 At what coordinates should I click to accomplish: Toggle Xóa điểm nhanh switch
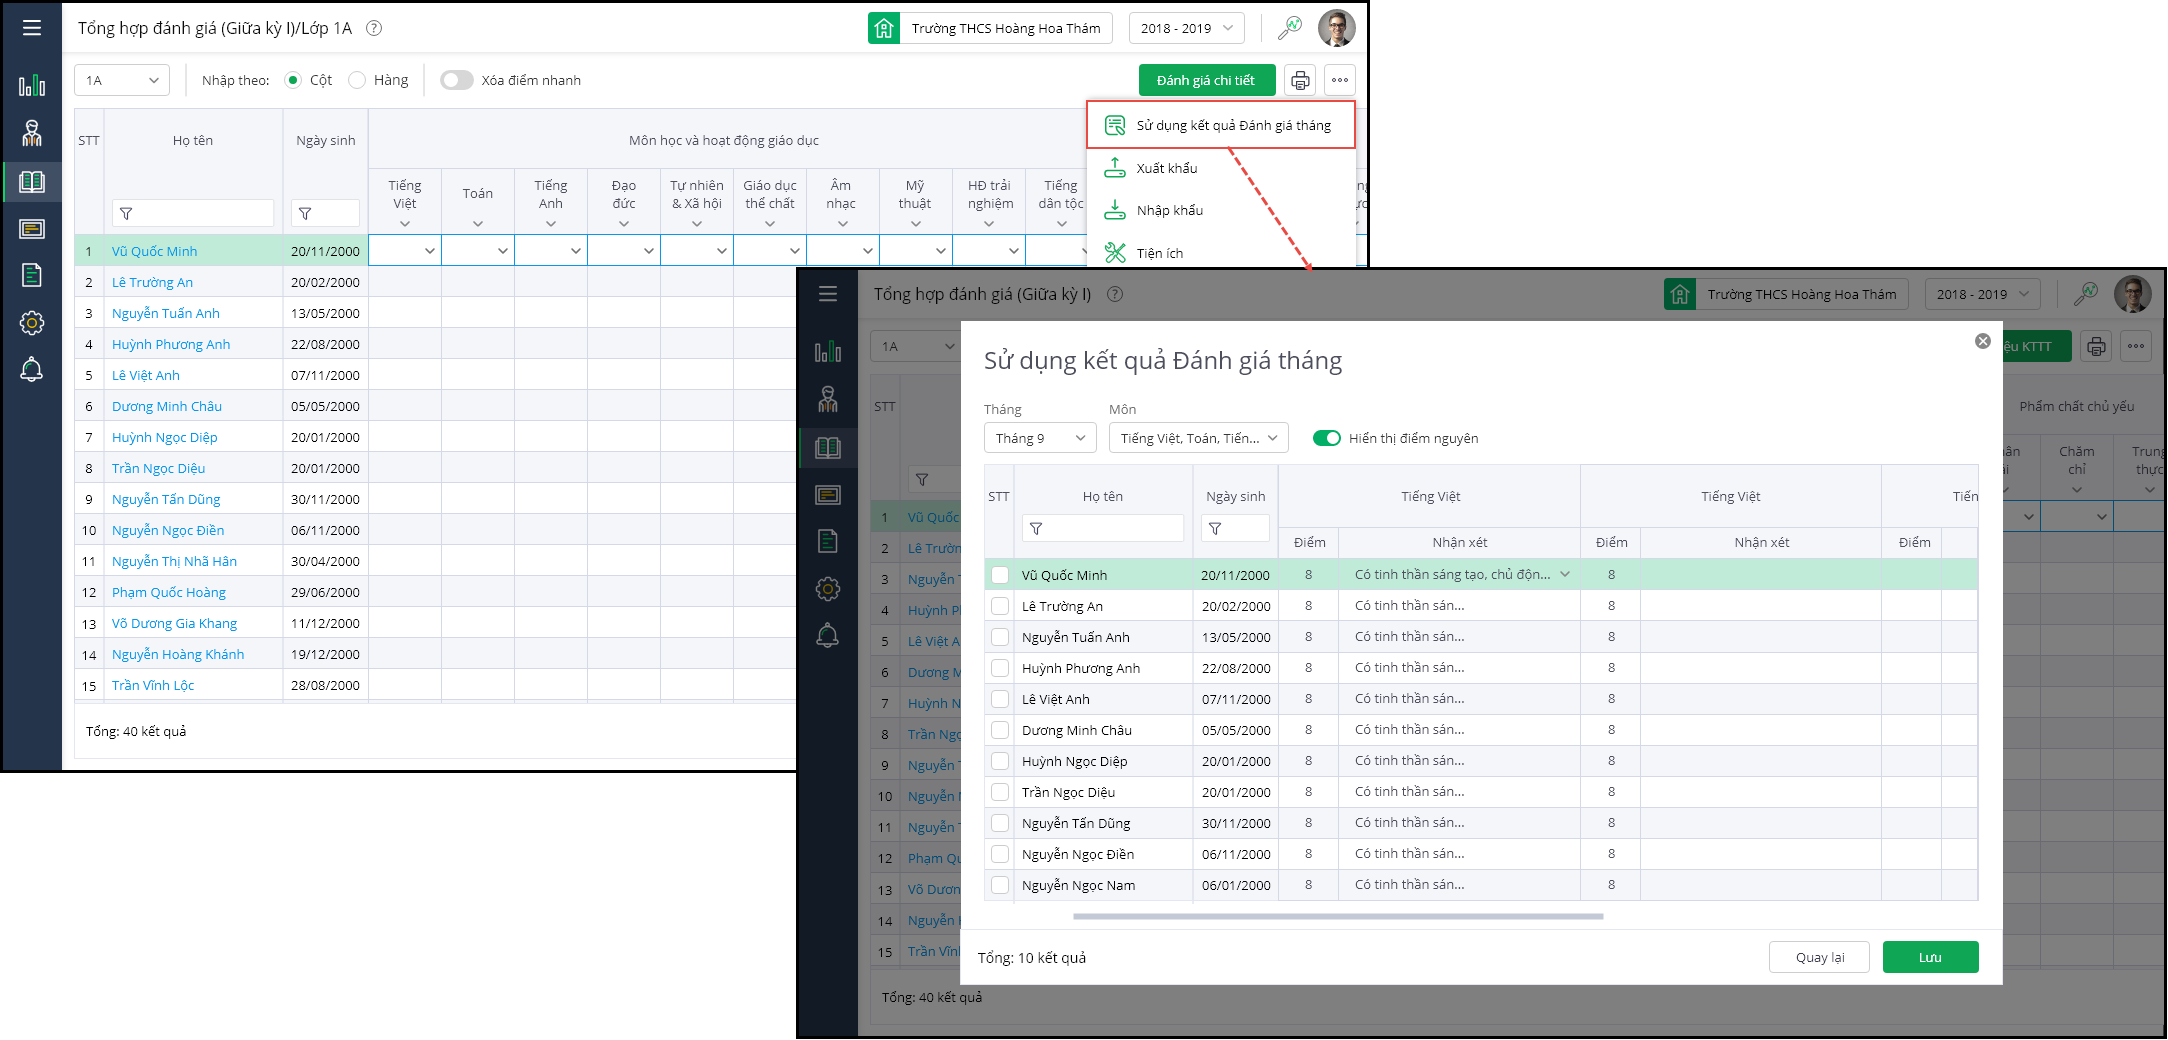[457, 80]
